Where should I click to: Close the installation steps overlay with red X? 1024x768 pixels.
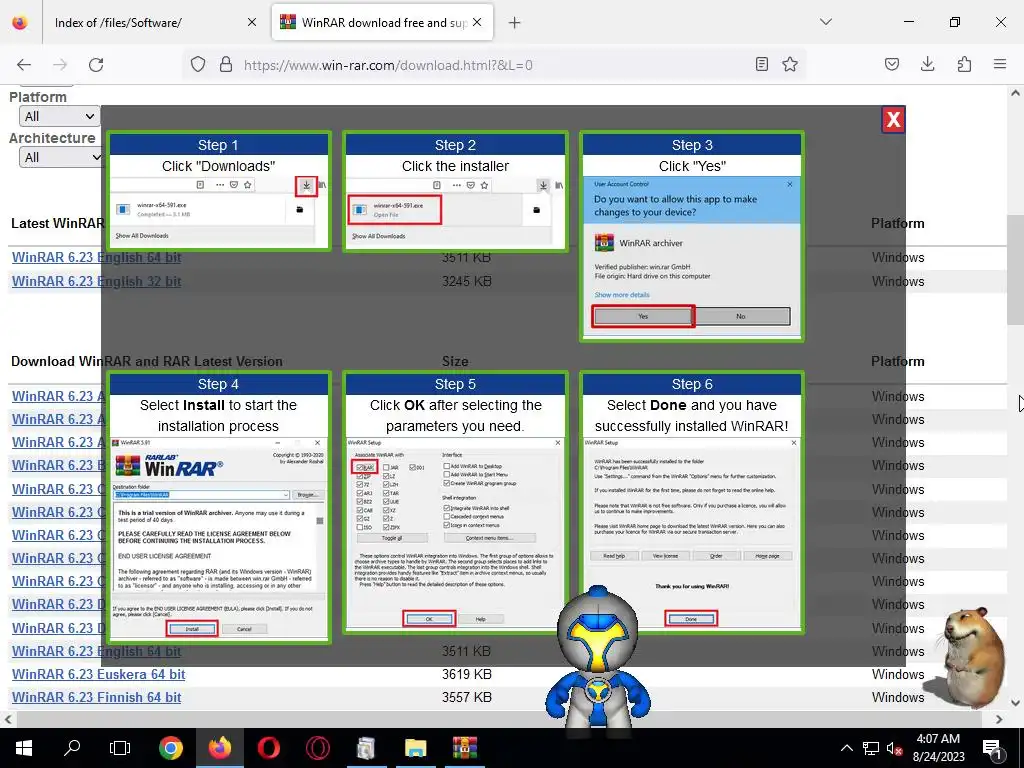[x=893, y=120]
